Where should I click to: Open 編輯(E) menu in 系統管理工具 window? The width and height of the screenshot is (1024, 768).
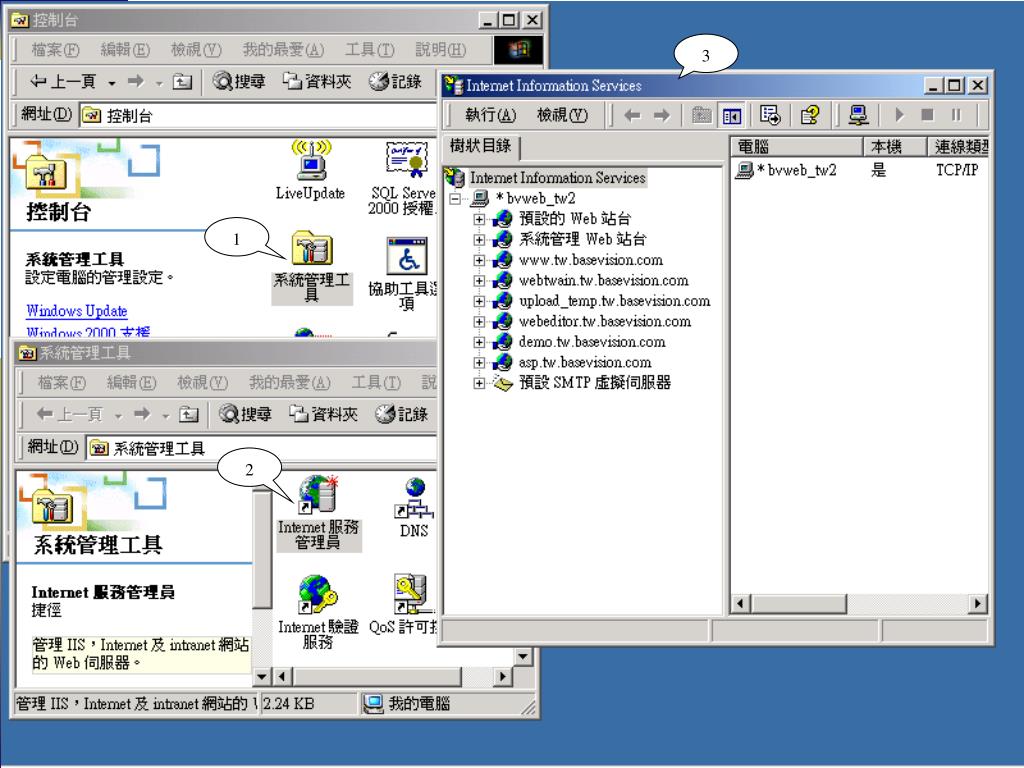click(131, 382)
